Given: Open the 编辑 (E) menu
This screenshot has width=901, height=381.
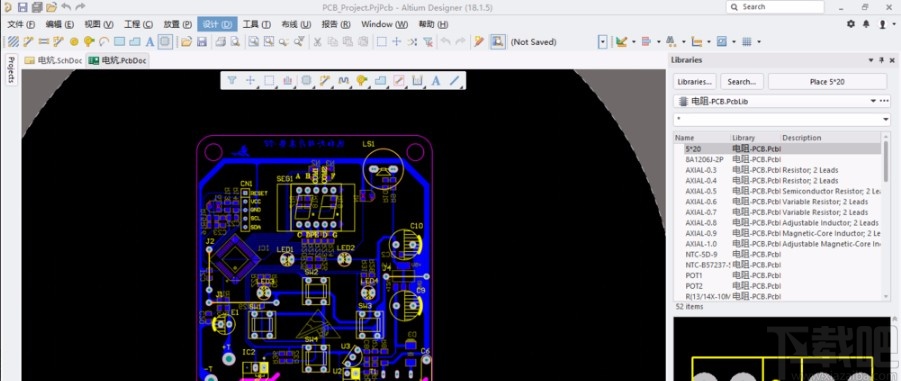Looking at the screenshot, I should pyautogui.click(x=60, y=24).
